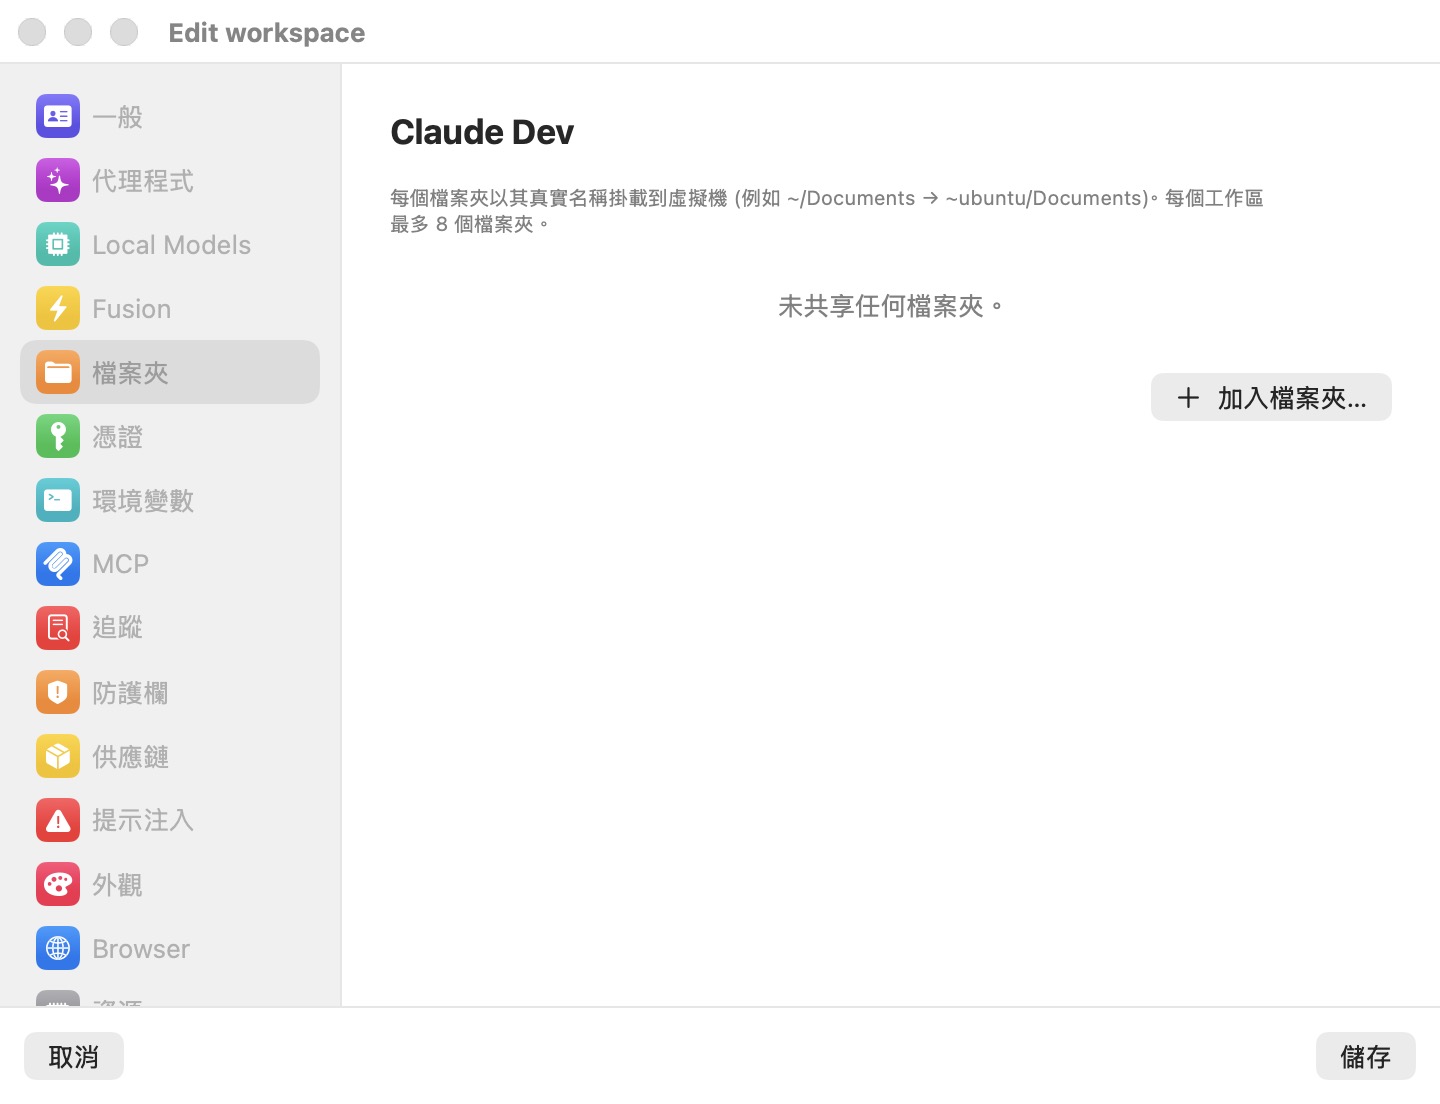1440x1104 pixels.
Task: Click the 追蹤 document search icon
Action: (58, 628)
